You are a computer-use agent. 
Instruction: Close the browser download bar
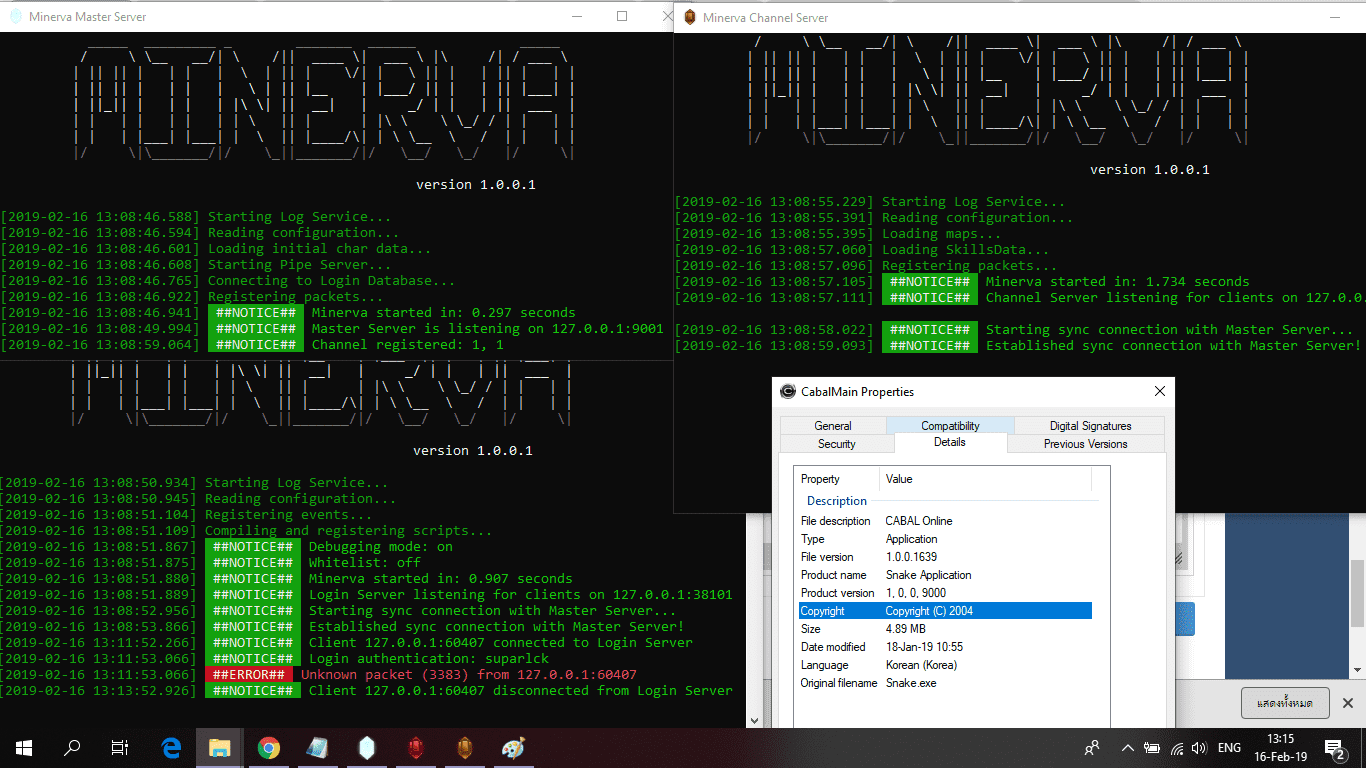pos(1347,703)
